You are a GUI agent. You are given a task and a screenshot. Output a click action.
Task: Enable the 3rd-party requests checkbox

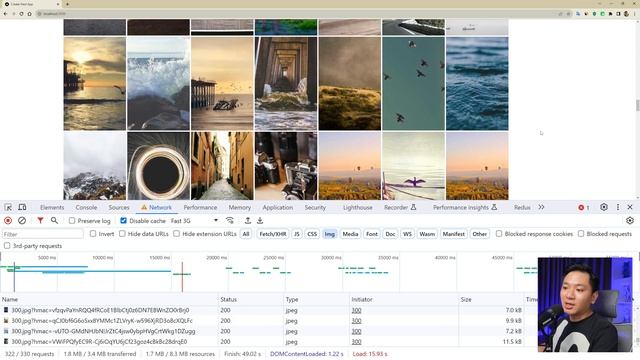tap(7, 246)
